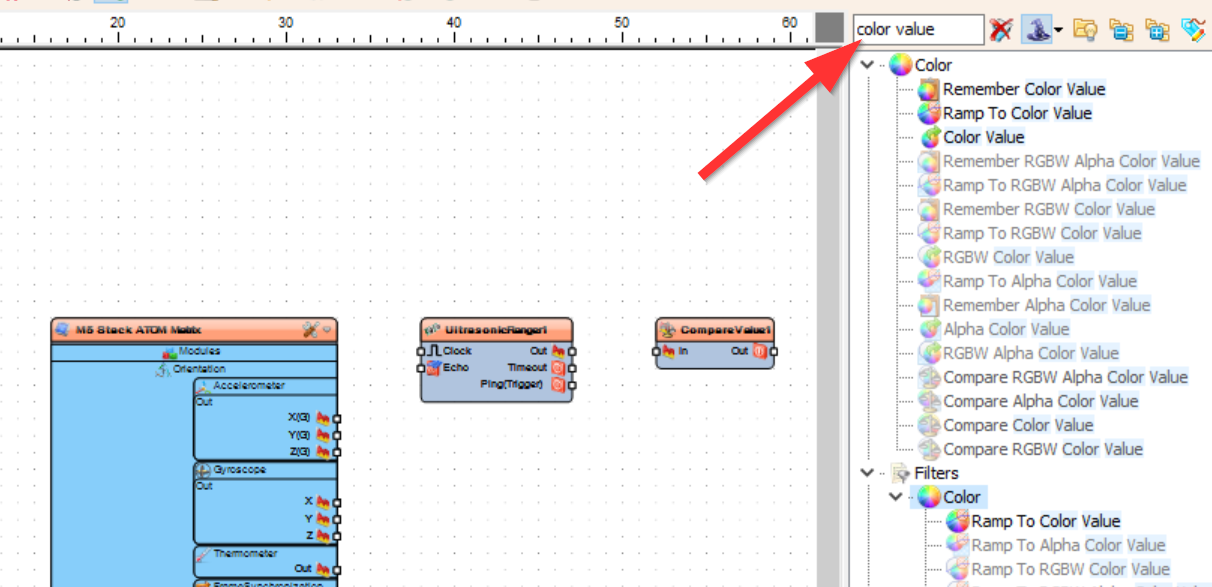1212x587 pixels.
Task: Select Compare RGBW Color Value item
Action: [x=1043, y=449]
